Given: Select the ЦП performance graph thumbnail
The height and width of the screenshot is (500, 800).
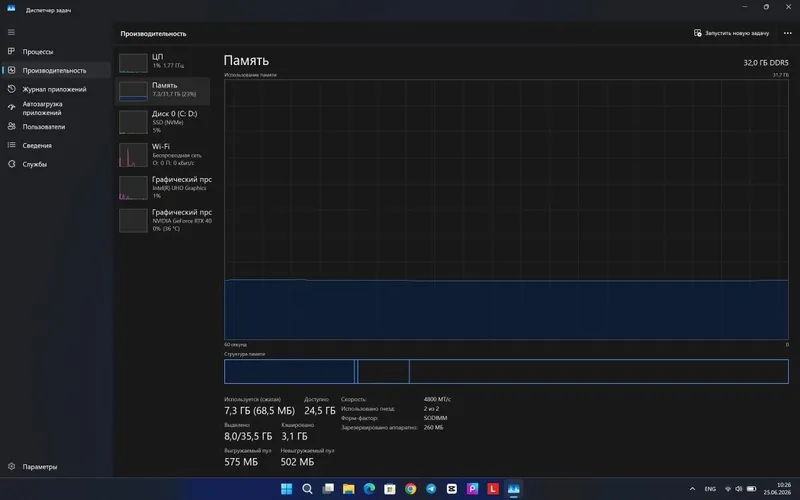Looking at the screenshot, I should coord(133,63).
